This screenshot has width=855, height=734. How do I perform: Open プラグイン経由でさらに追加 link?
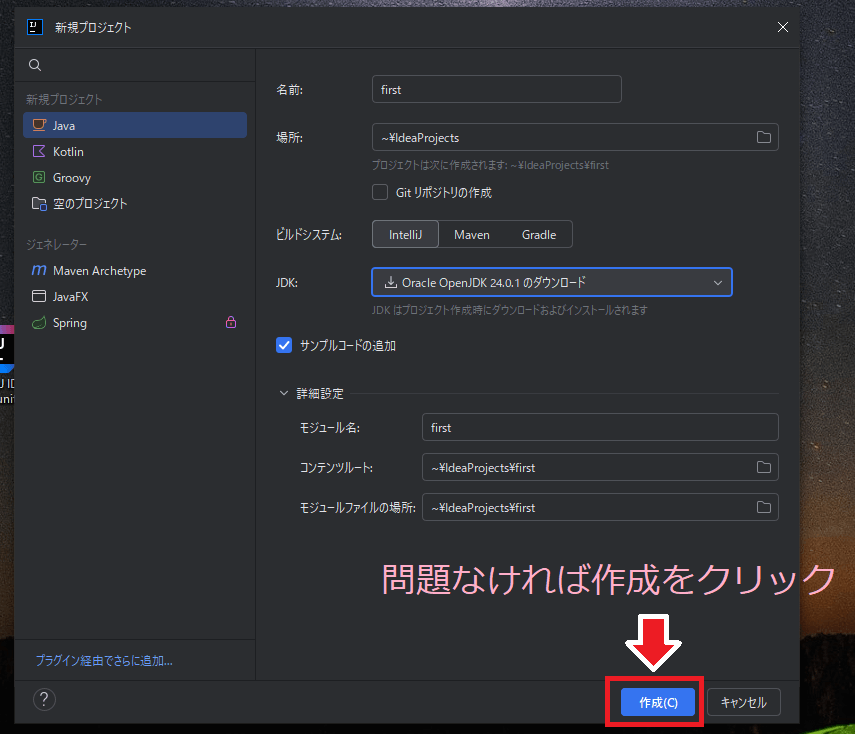click(104, 661)
